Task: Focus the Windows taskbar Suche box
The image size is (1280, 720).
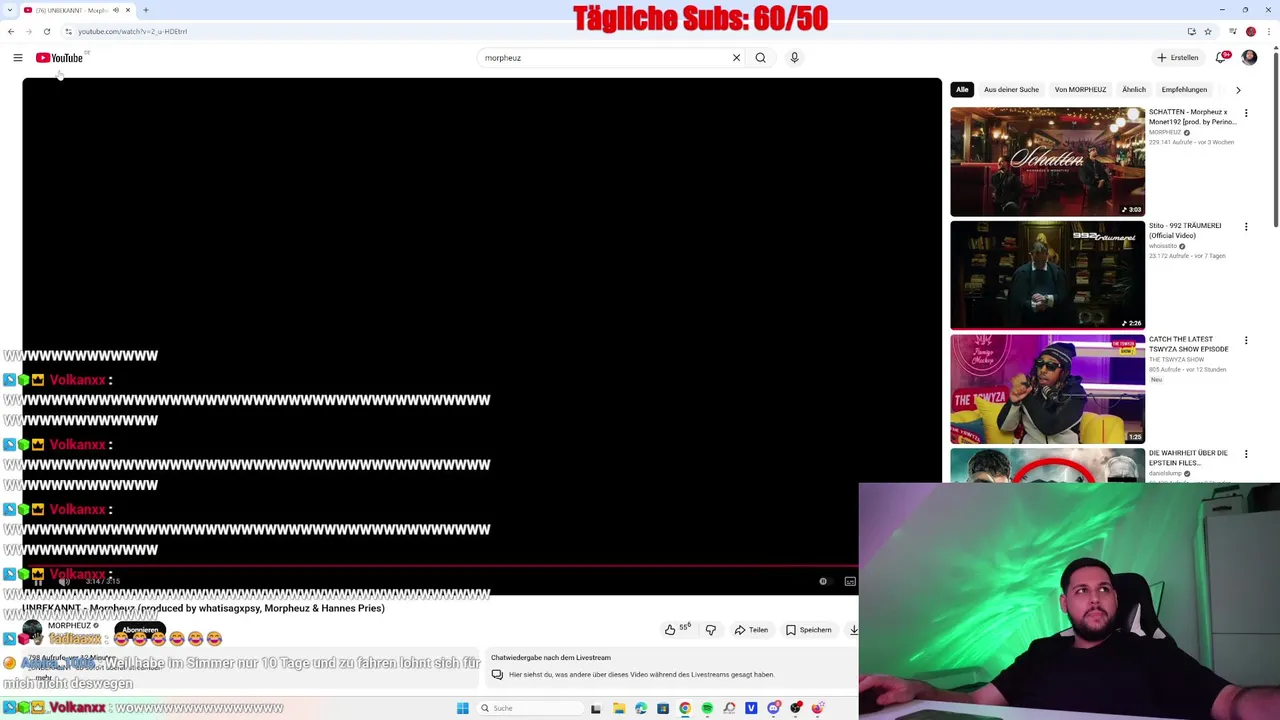Action: (529, 708)
